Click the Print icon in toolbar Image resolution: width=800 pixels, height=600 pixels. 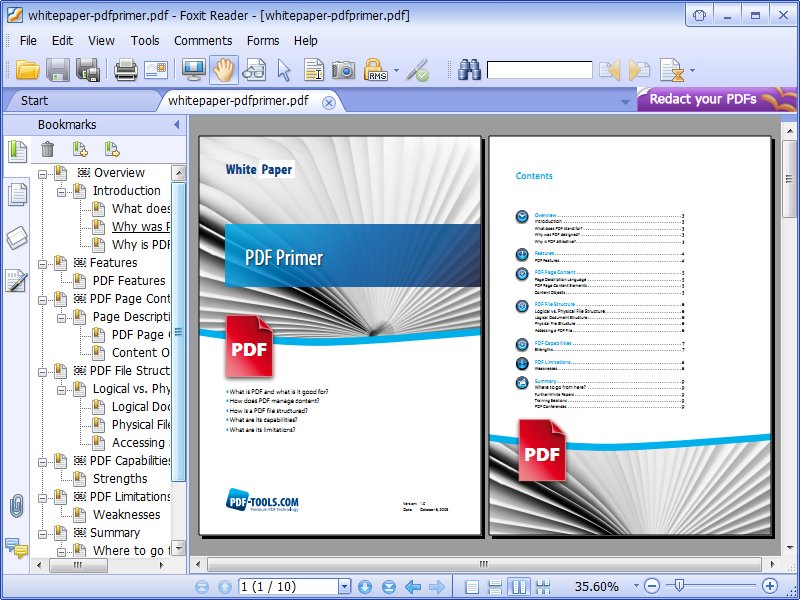coord(125,70)
